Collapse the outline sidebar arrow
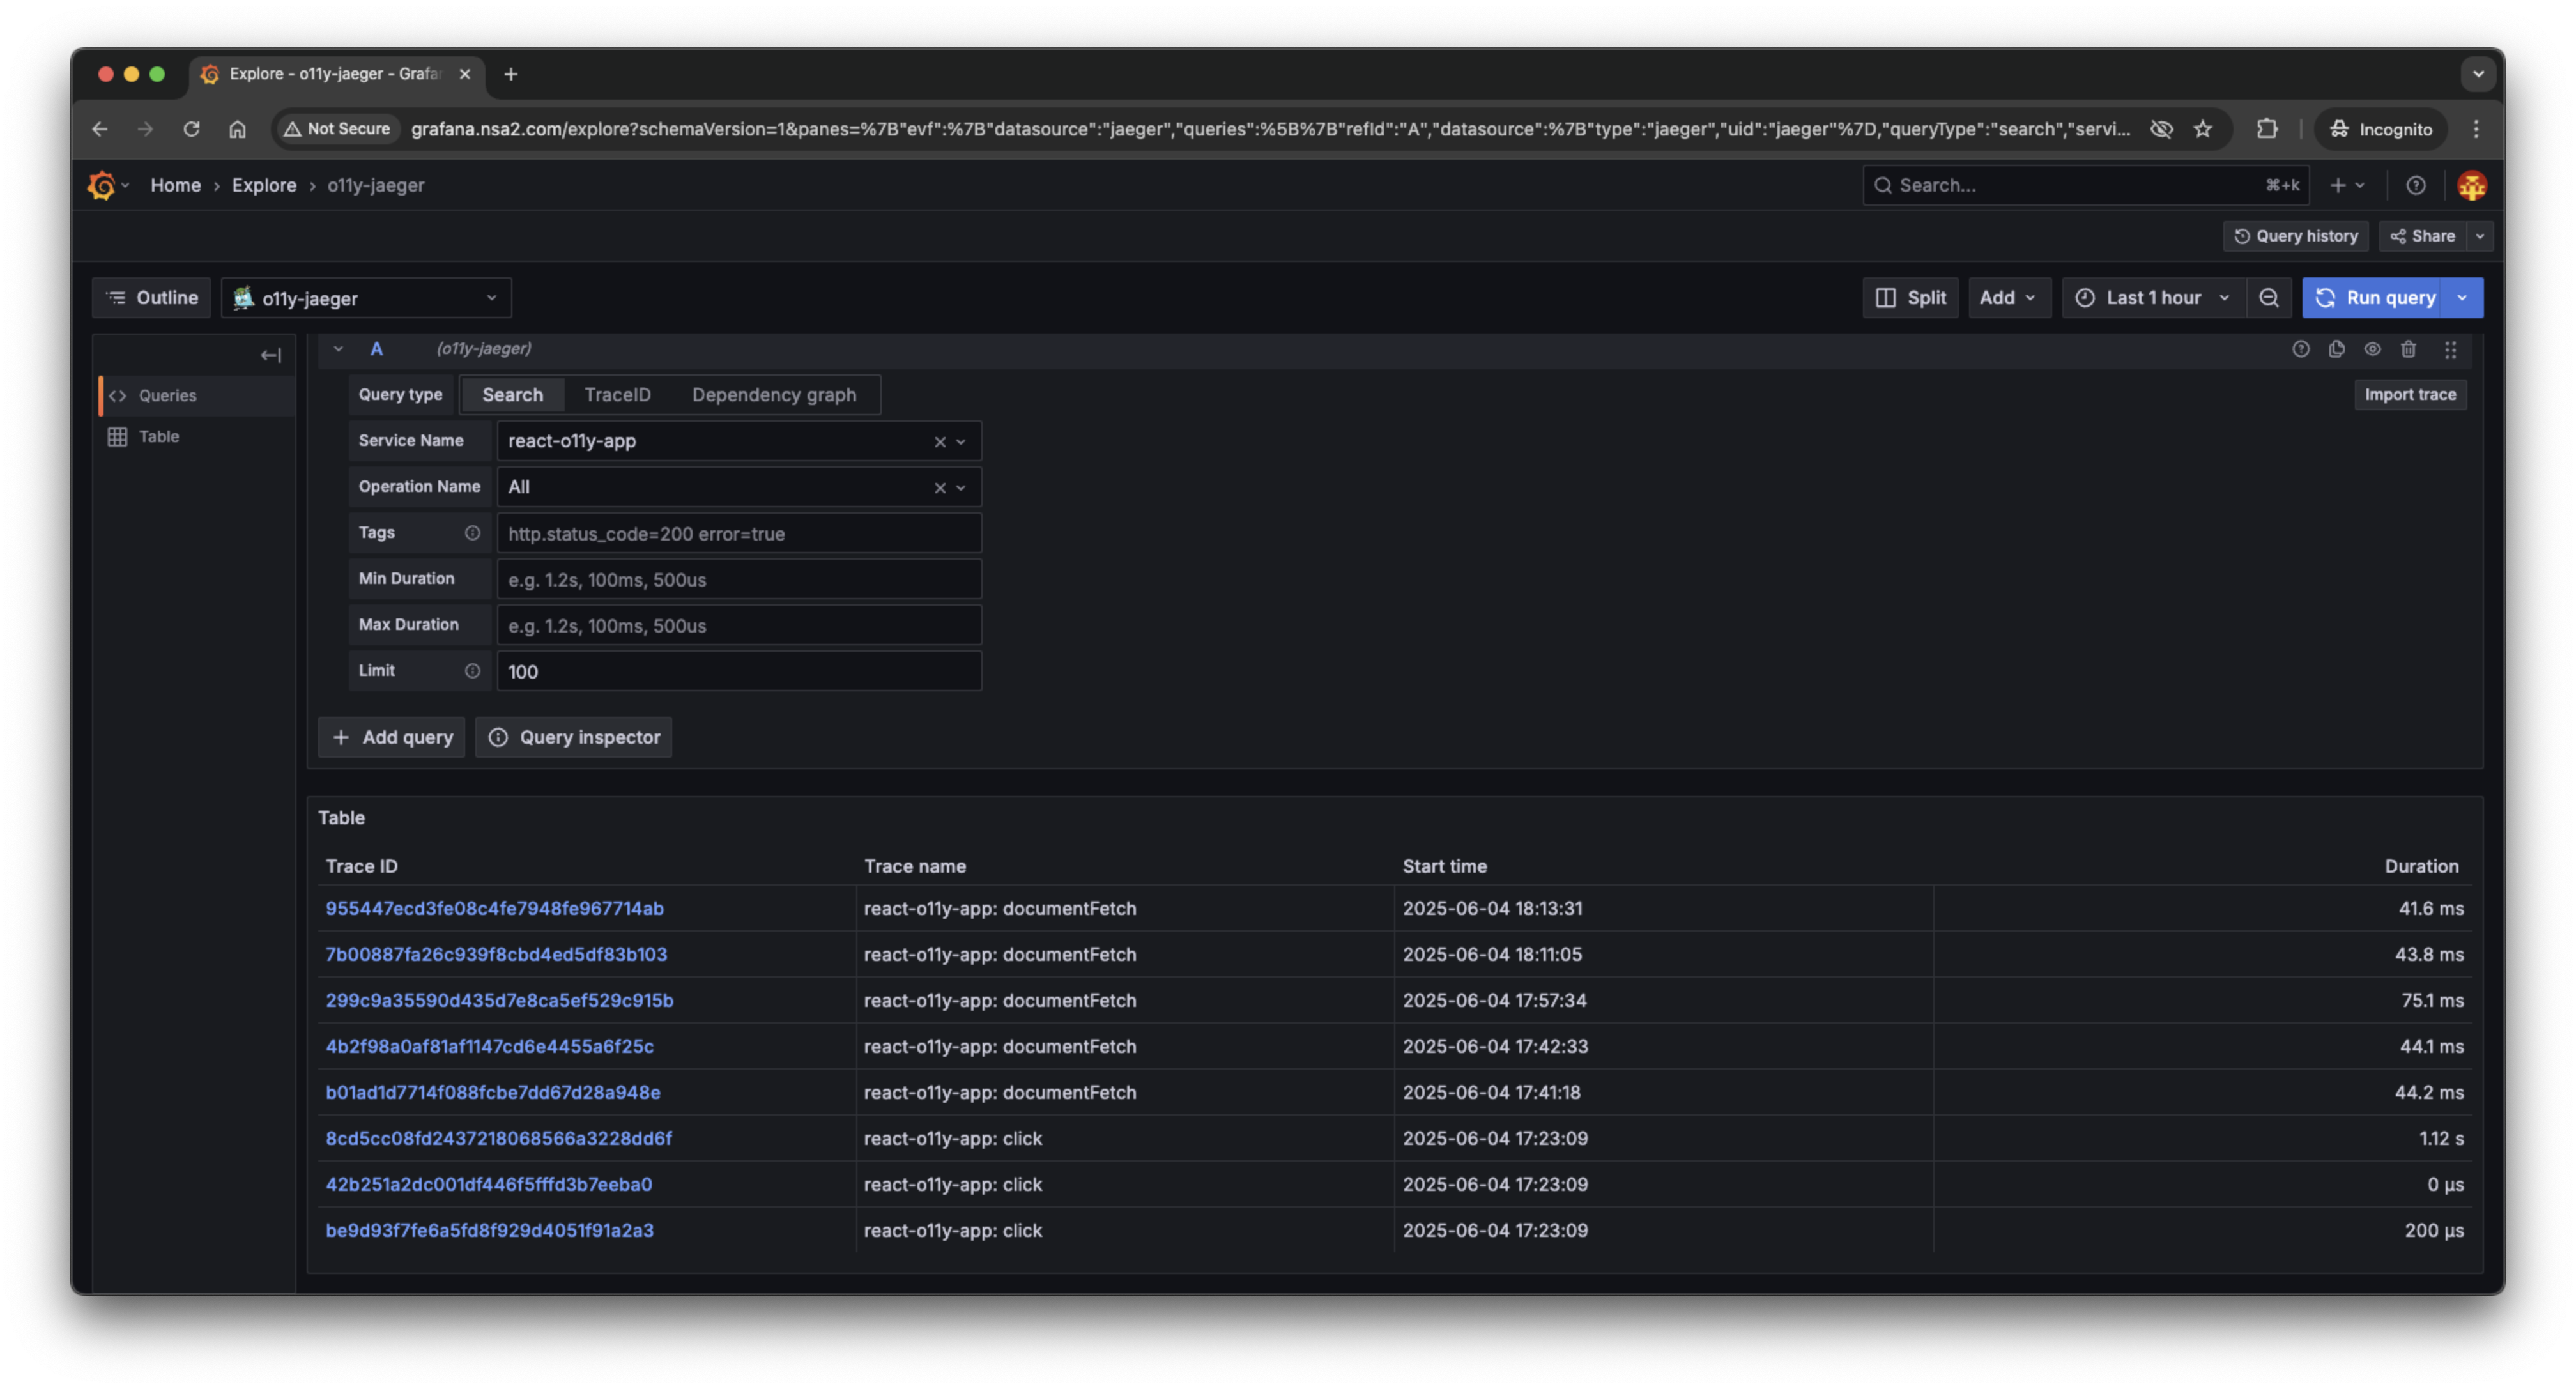2576x1389 pixels. (x=270, y=355)
